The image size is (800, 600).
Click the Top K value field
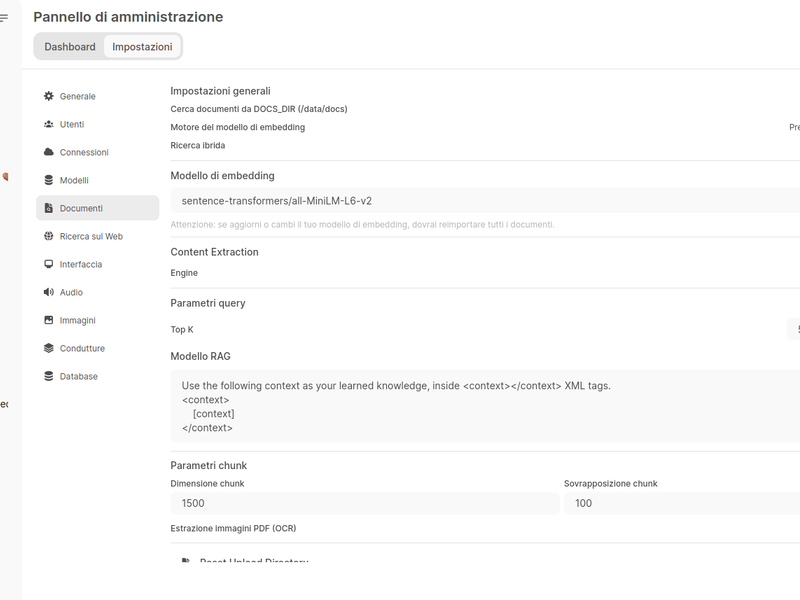click(794, 329)
